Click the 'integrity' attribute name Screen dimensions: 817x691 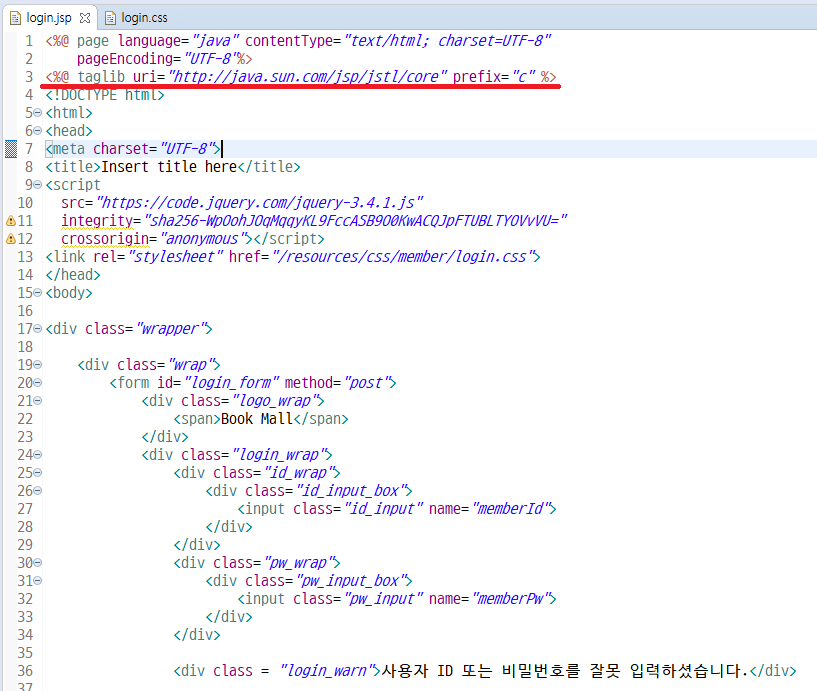click(97, 221)
